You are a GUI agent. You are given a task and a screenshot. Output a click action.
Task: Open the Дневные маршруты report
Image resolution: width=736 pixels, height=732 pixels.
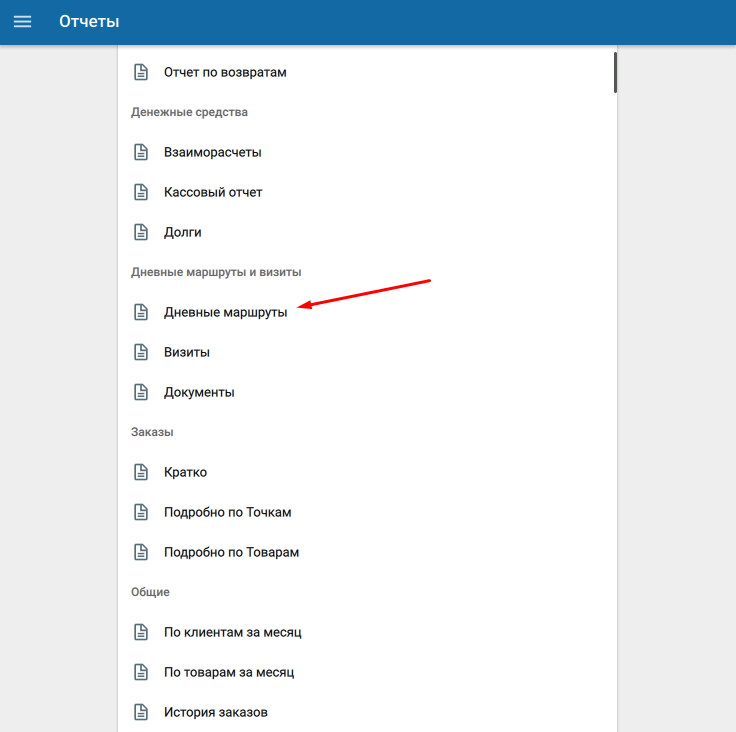[x=225, y=312]
